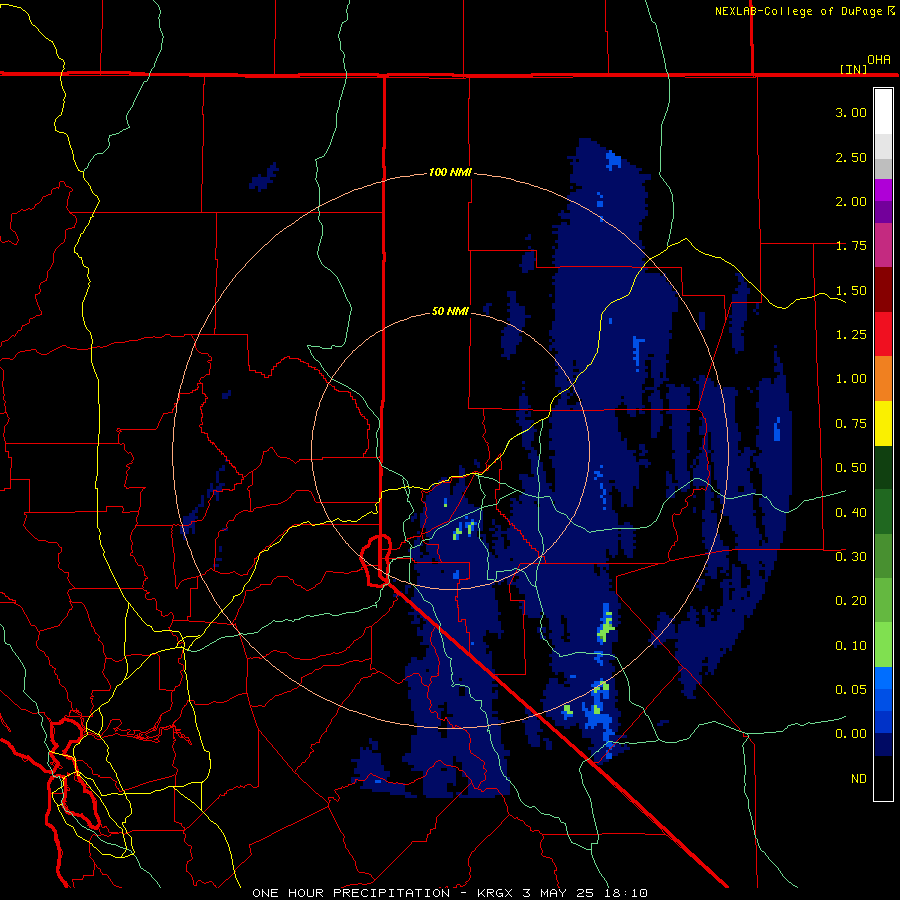900x900 pixels.
Task: Click the 0.10 legend value
Action: pos(851,646)
